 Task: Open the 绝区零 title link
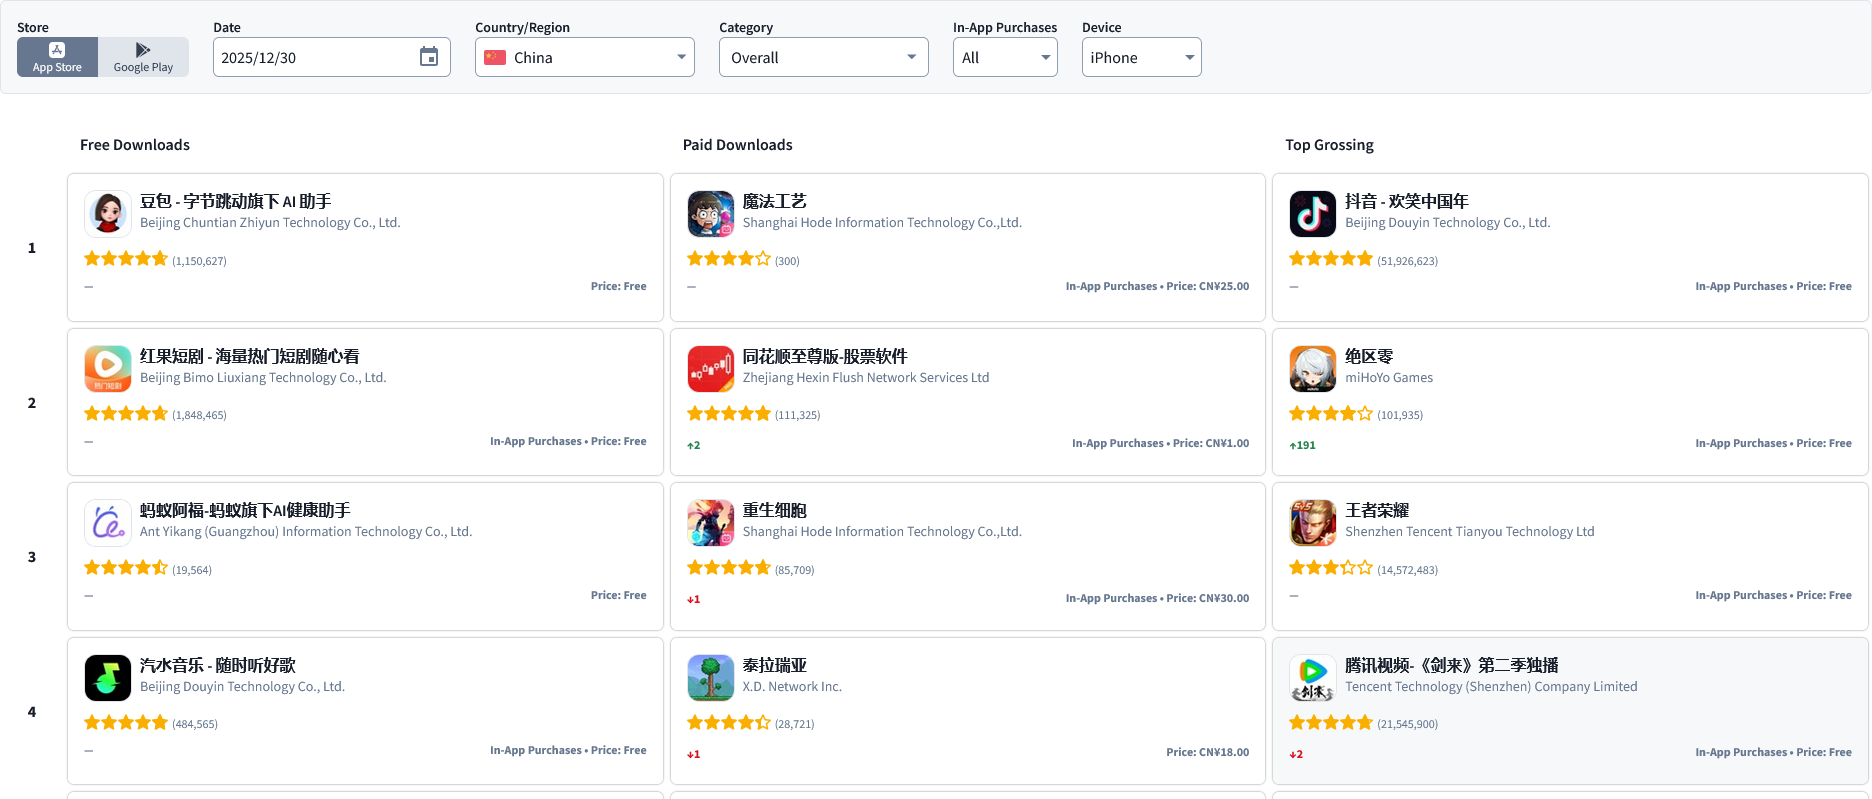[1369, 357]
